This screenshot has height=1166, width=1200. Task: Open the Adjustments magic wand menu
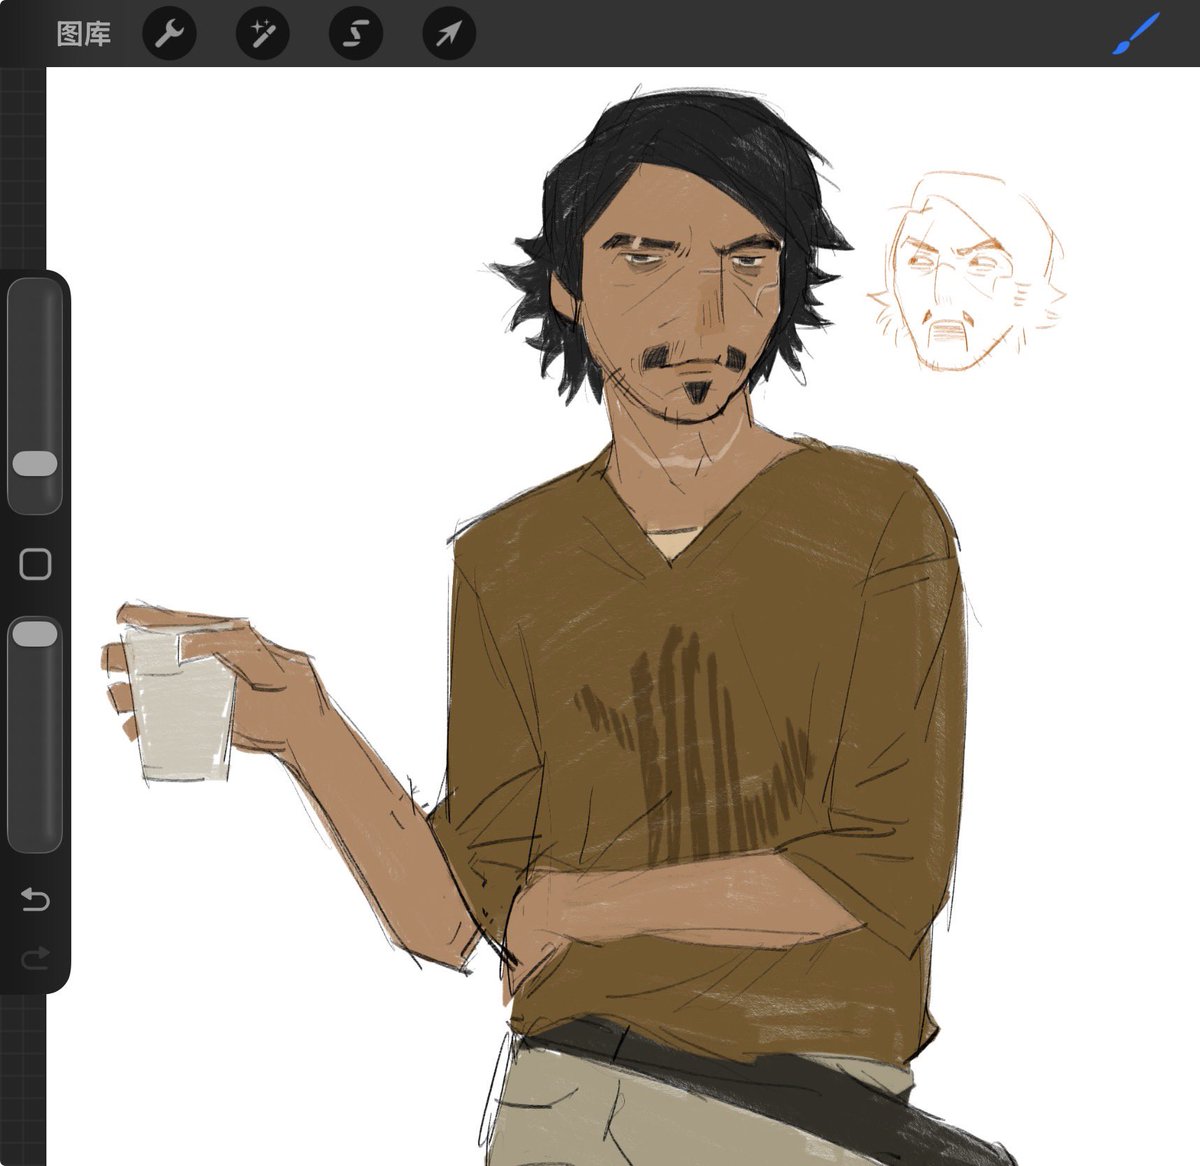click(262, 35)
